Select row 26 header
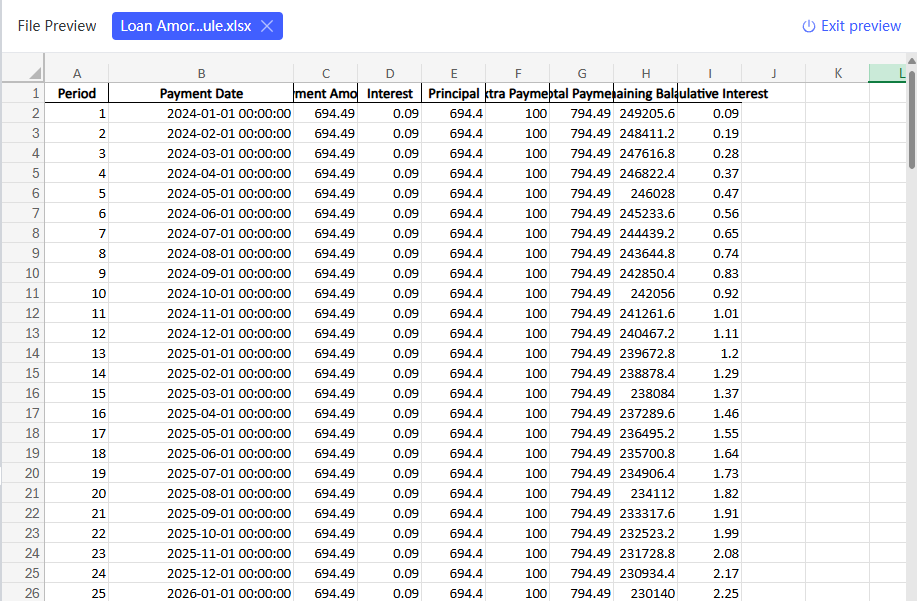 pos(32,593)
